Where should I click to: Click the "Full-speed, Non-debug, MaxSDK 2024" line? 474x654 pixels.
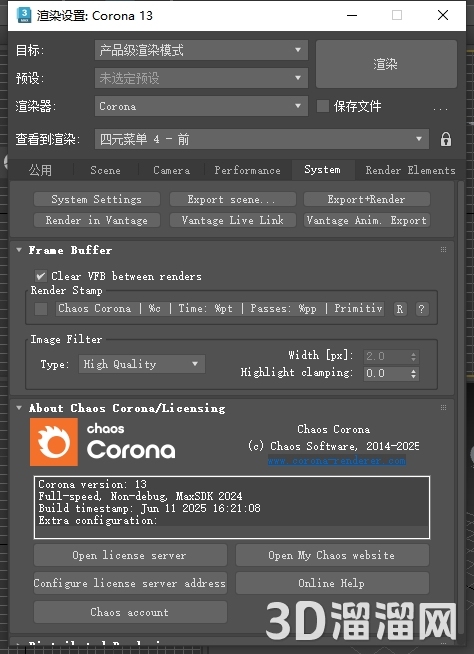click(140, 496)
